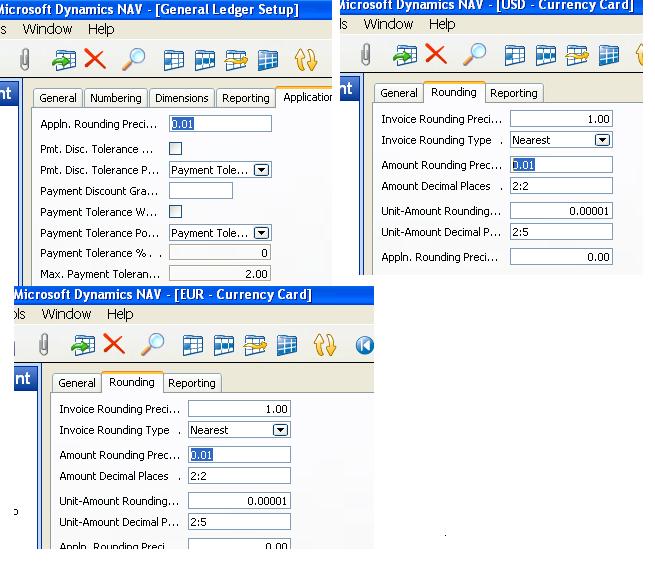Viewport: 655px width, 570px height.
Task: Click first blue table icon in General Ledger Setup
Action: [x=174, y=60]
